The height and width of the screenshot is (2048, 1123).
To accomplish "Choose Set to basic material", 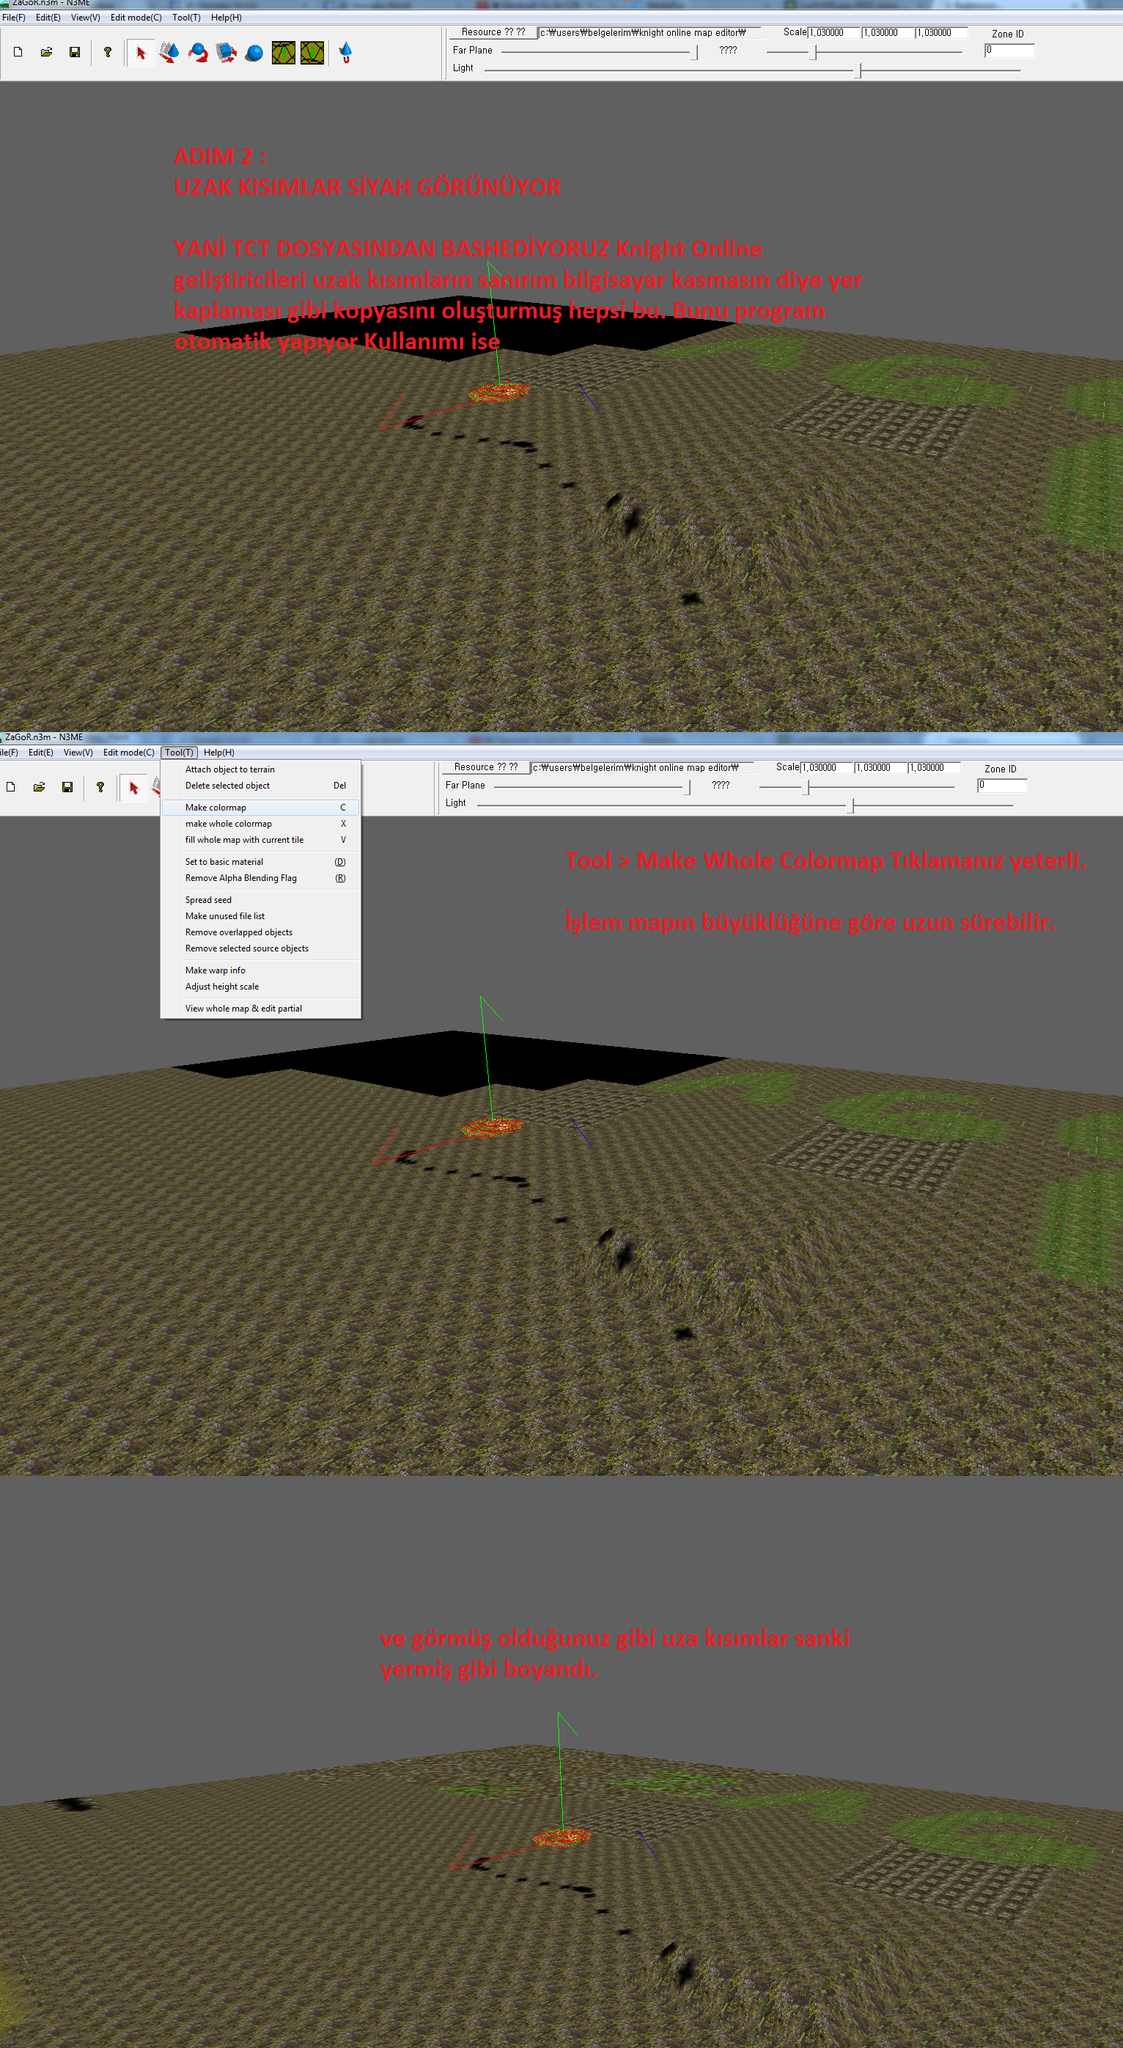I will (260, 861).
